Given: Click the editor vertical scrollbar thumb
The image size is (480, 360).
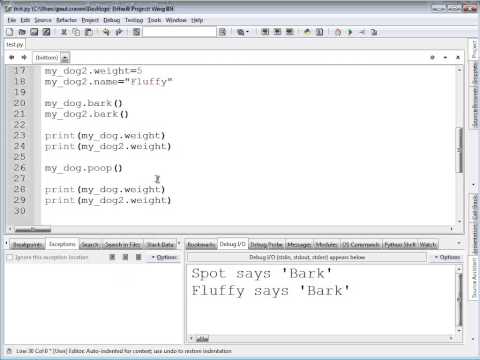Looking at the screenshot, I should coord(459,150).
